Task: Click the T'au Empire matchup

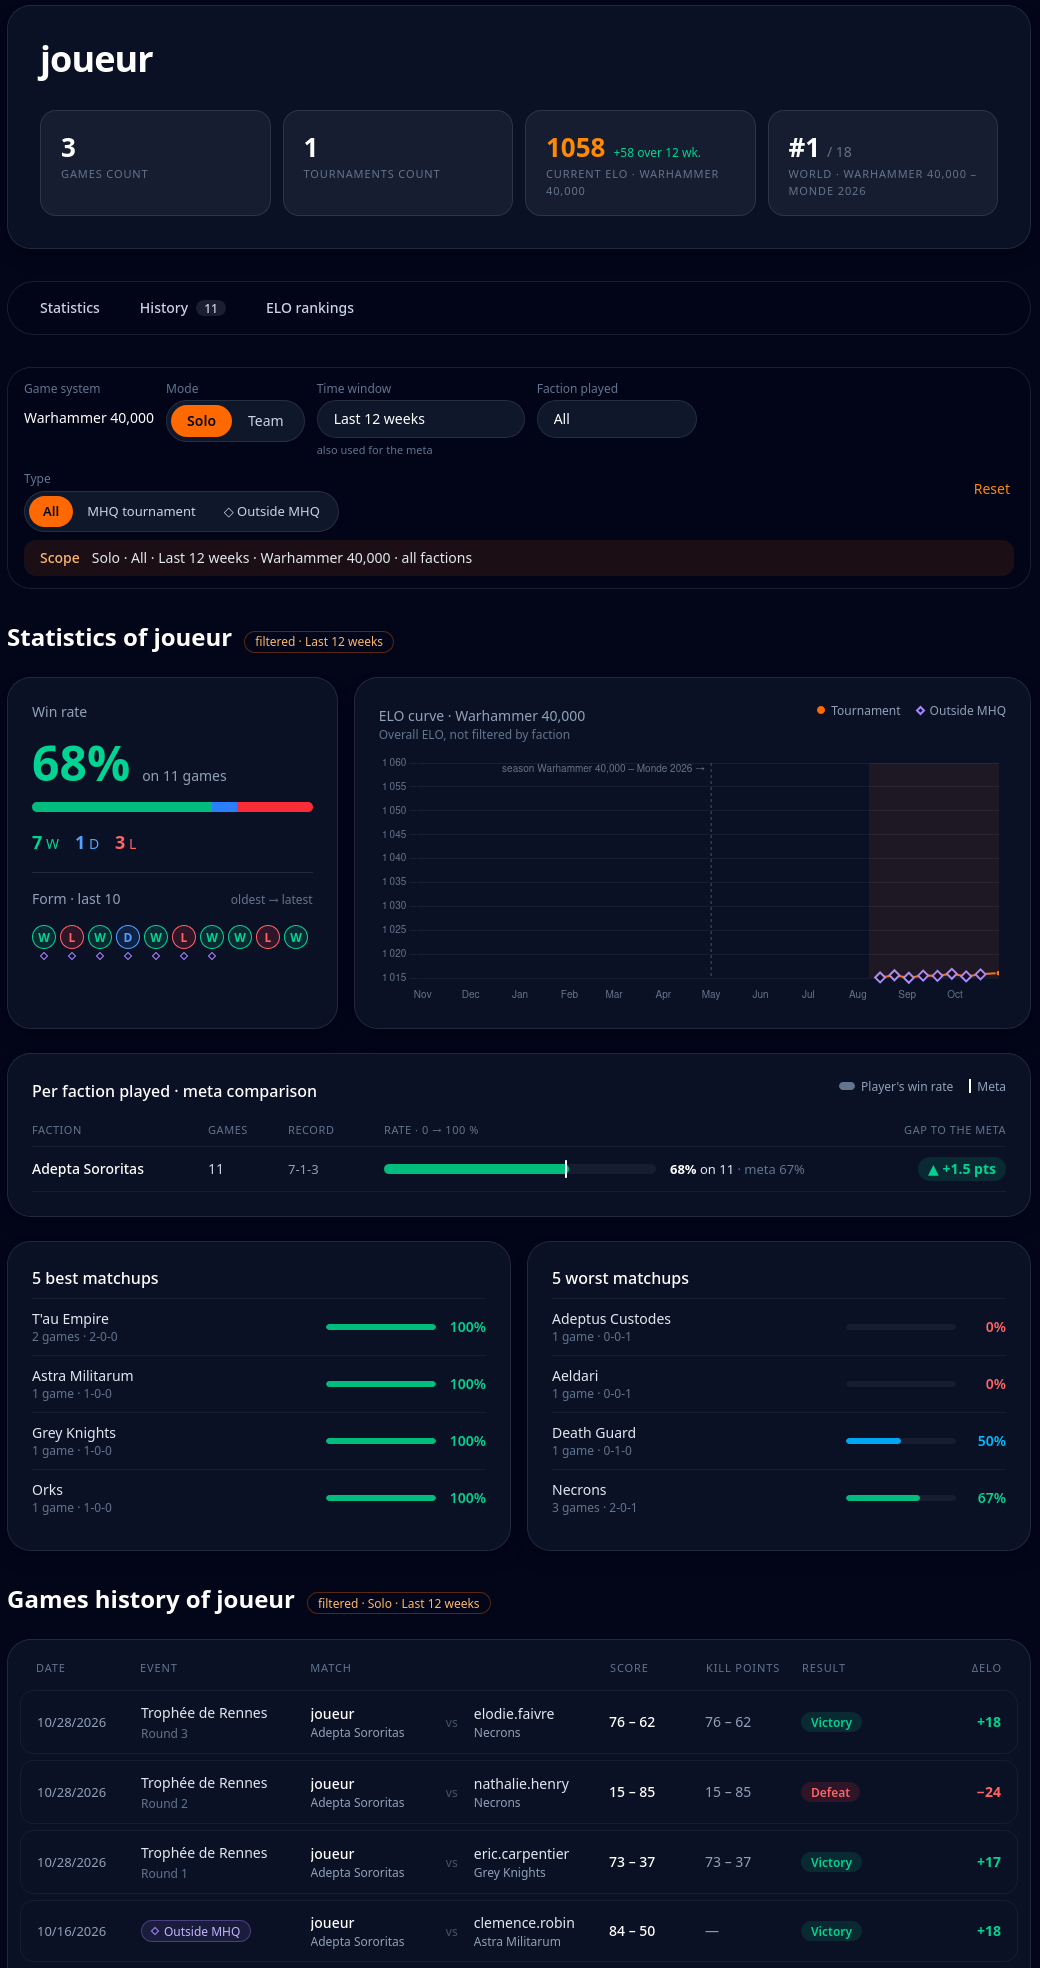Action: click(x=259, y=1327)
